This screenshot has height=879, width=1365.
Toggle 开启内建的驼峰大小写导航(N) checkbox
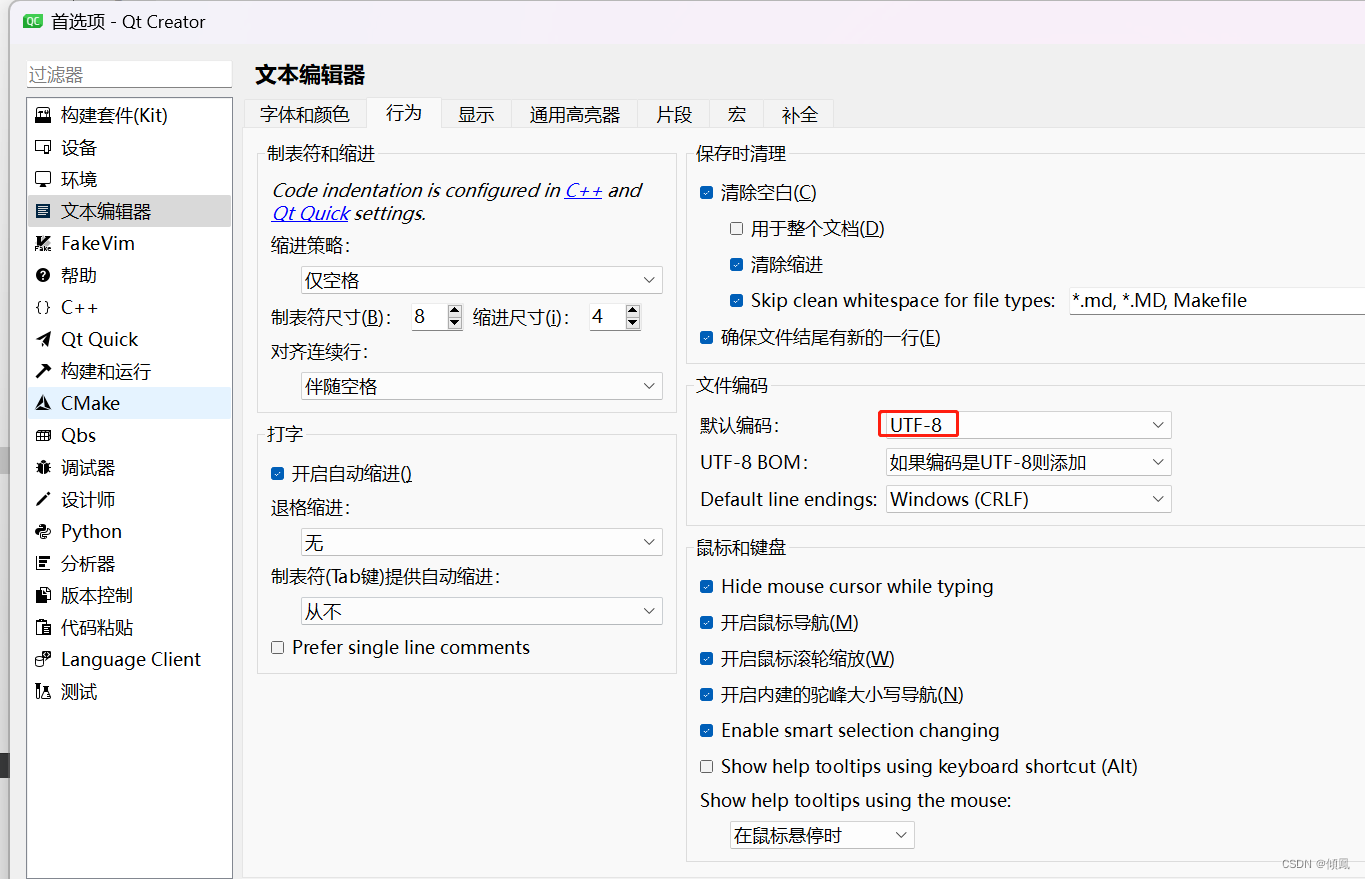[x=707, y=695]
